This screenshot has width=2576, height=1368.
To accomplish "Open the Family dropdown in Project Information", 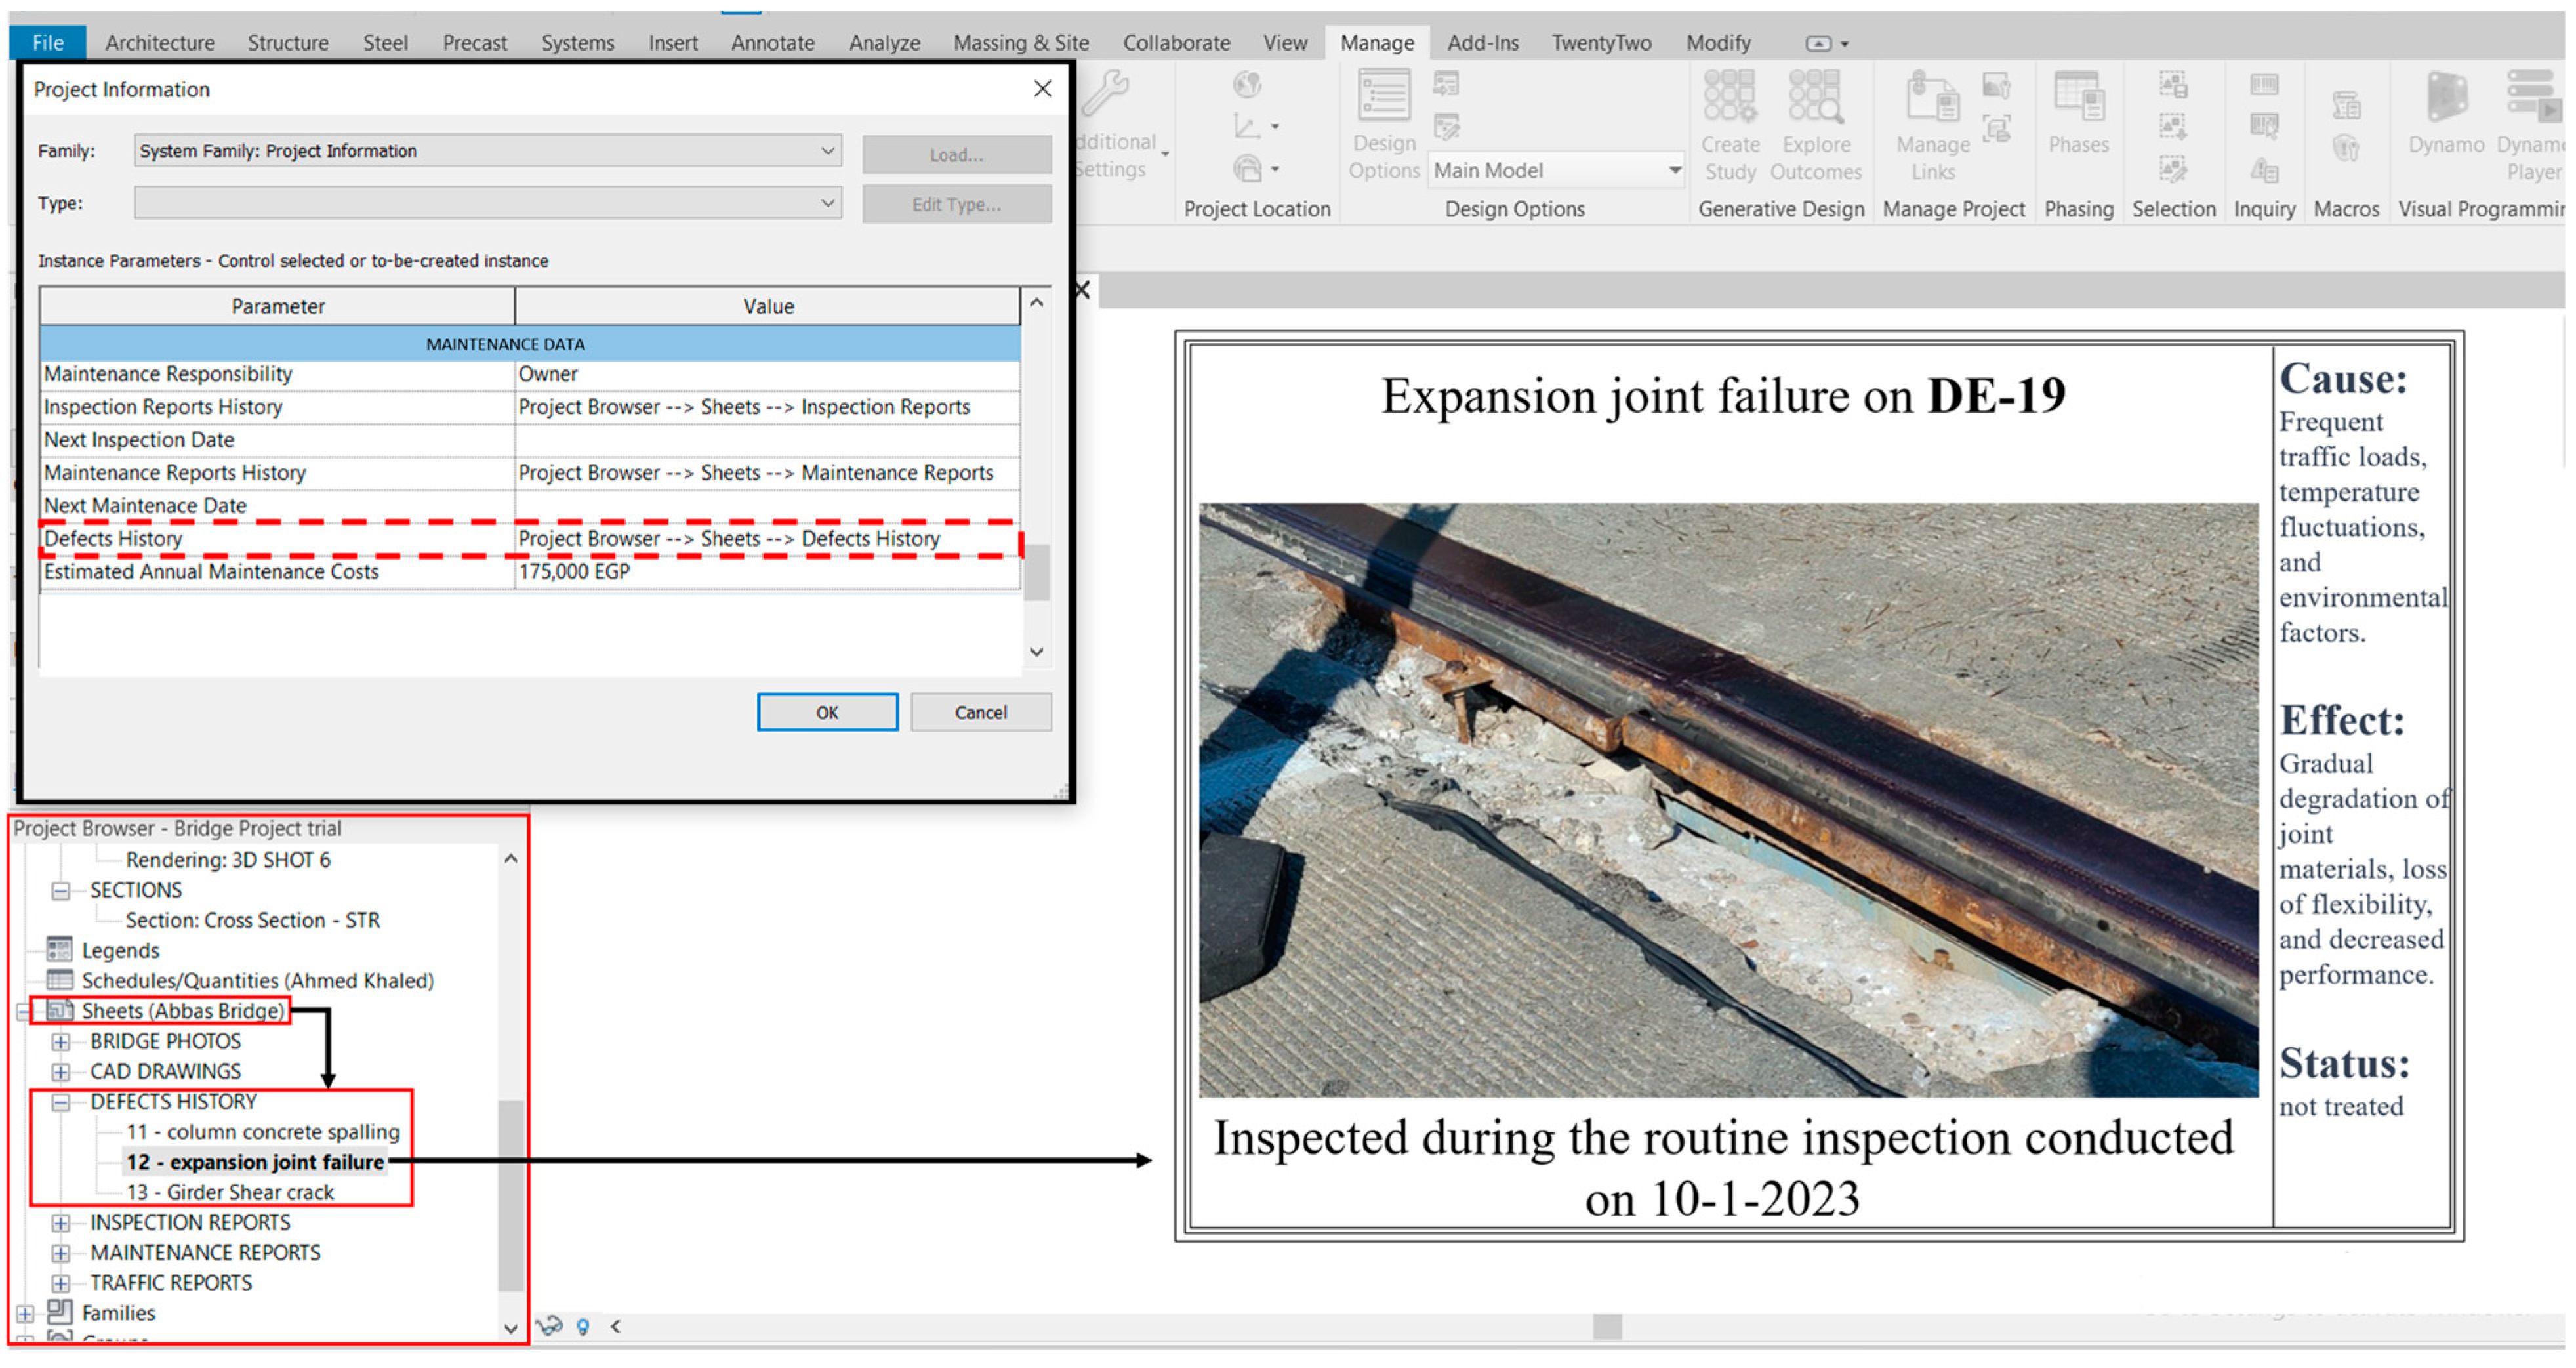I will tap(827, 151).
